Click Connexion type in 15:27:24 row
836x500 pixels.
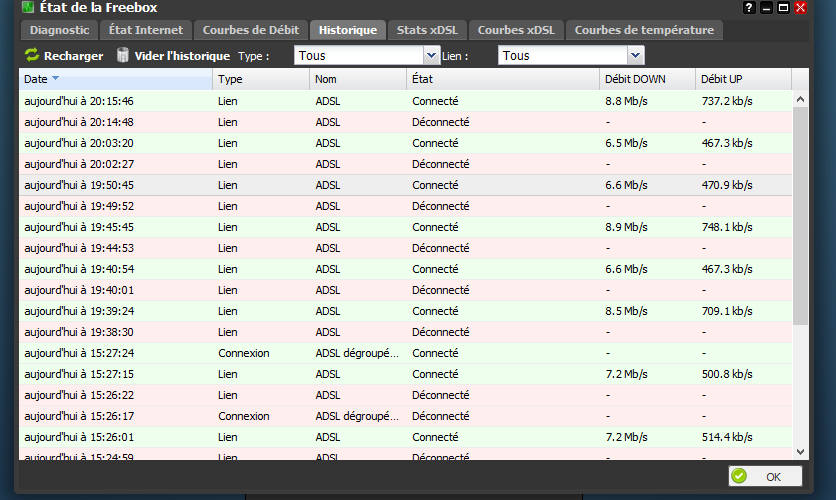244,353
